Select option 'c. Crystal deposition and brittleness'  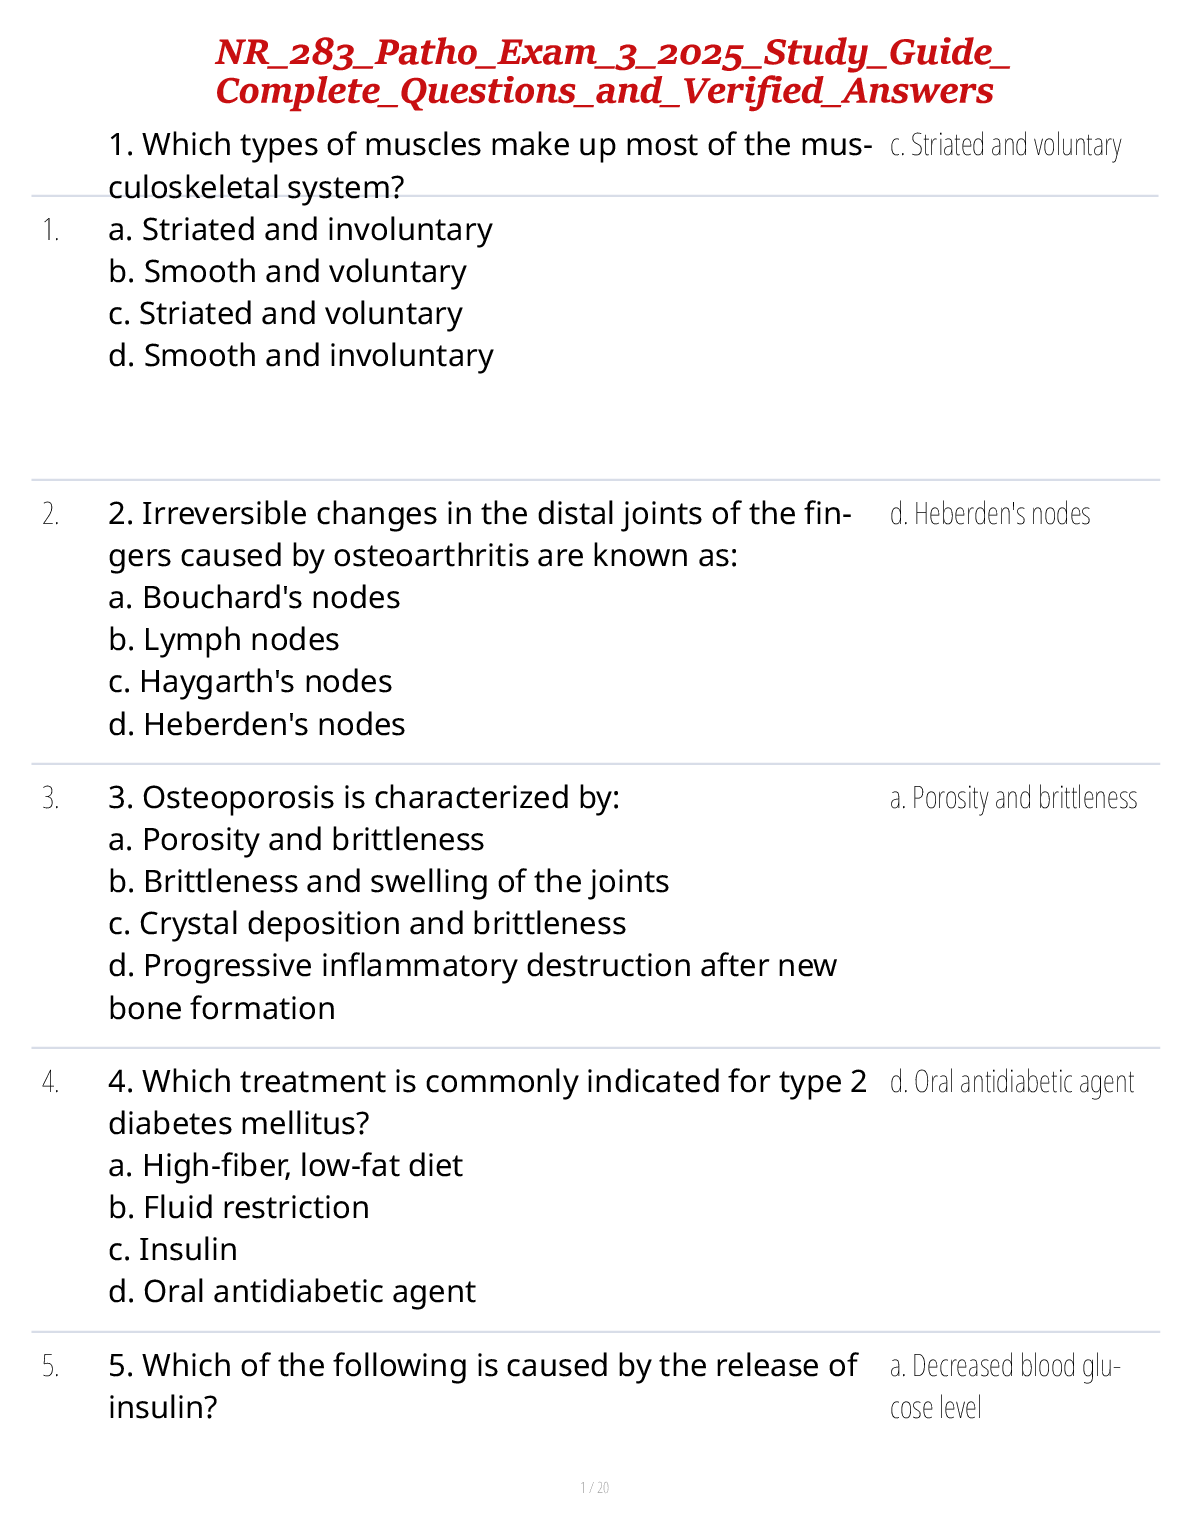pos(367,924)
